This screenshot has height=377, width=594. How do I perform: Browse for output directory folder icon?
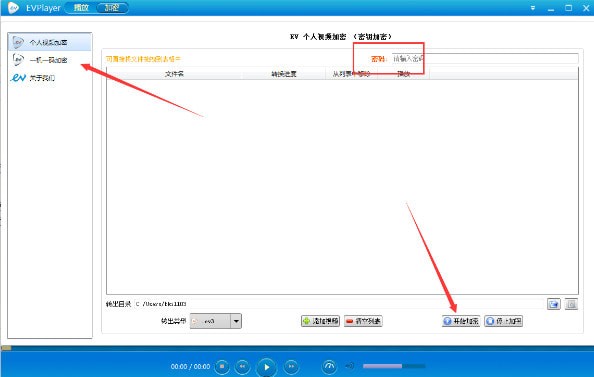(x=554, y=304)
